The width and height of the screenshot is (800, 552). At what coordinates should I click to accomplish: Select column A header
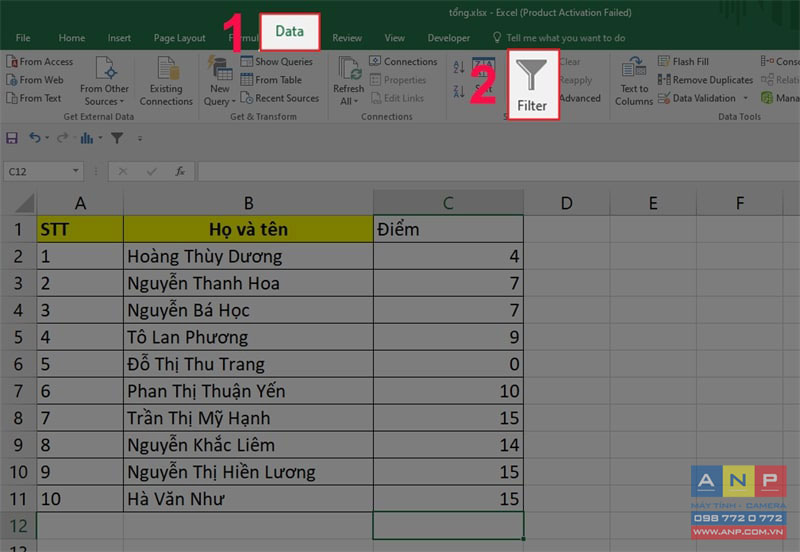pyautogui.click(x=80, y=203)
